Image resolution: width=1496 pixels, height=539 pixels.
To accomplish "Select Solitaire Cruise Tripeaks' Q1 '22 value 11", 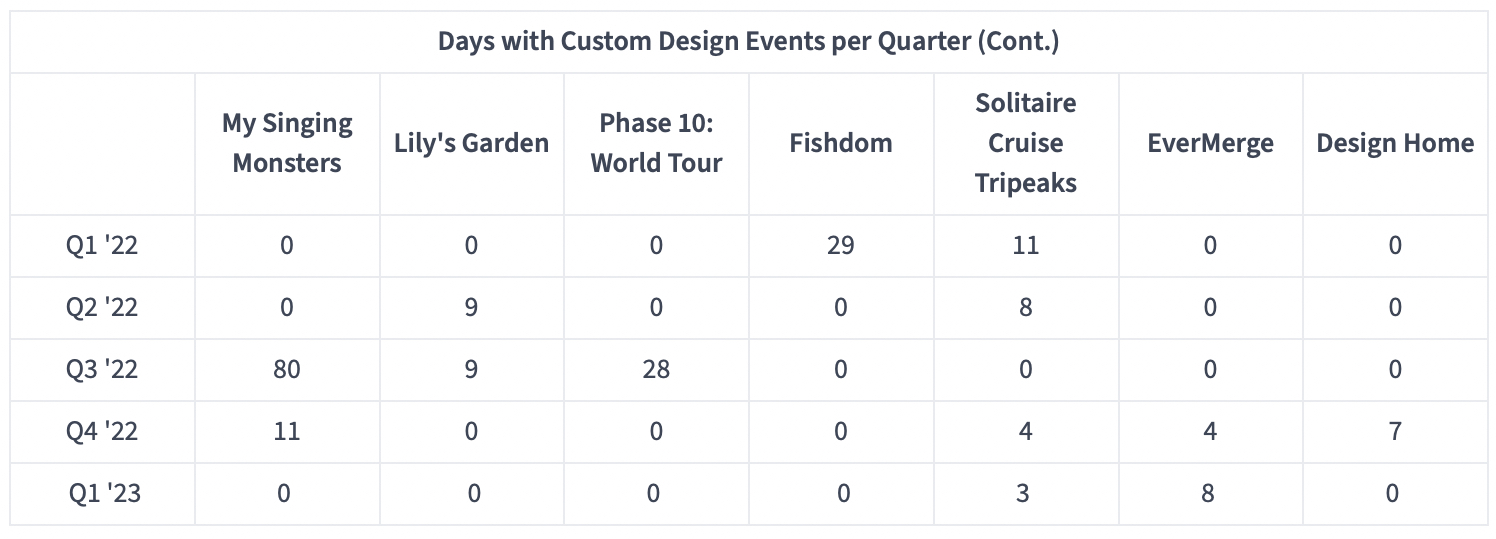I will click(x=1025, y=245).
